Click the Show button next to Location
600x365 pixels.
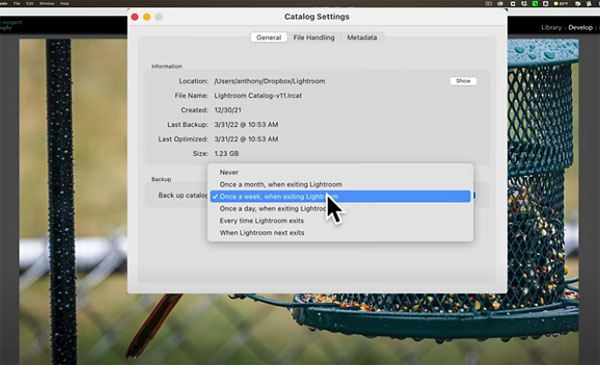pos(463,81)
